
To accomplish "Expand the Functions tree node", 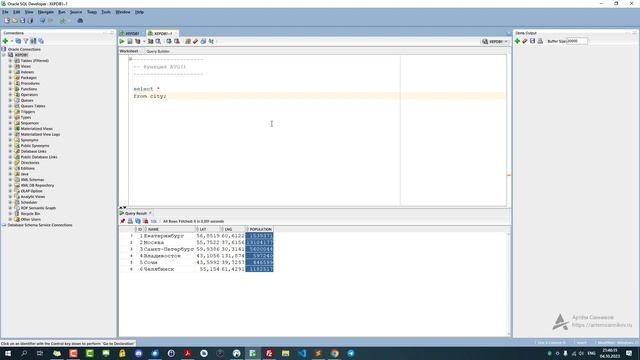I will tap(11, 89).
